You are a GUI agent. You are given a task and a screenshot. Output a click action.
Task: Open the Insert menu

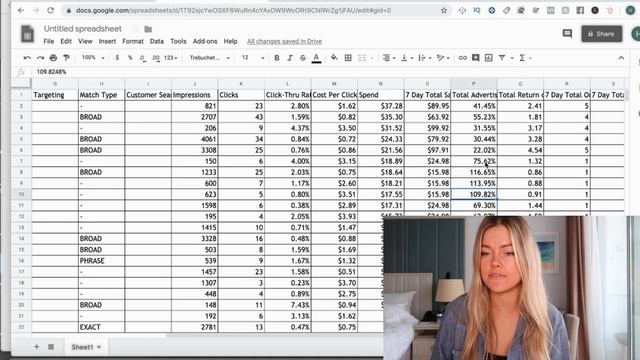coord(107,41)
